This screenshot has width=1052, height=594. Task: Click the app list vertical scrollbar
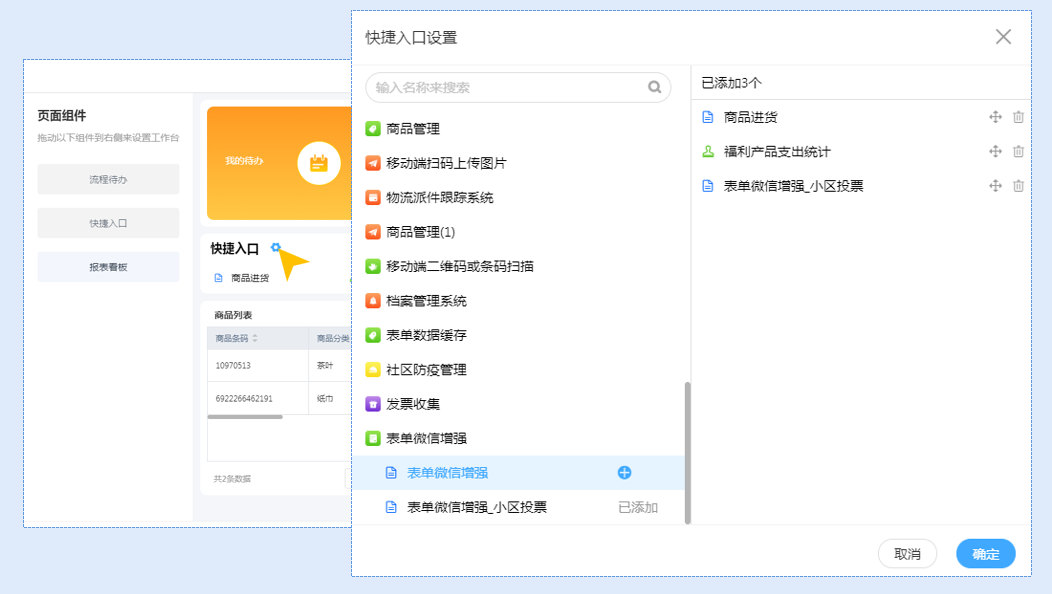[x=687, y=452]
